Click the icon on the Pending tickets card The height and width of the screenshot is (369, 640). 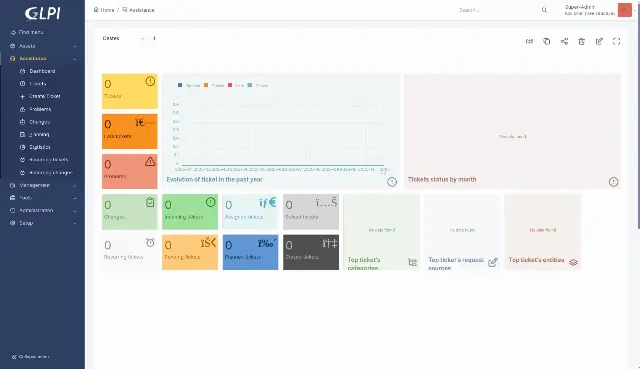[x=208, y=243]
